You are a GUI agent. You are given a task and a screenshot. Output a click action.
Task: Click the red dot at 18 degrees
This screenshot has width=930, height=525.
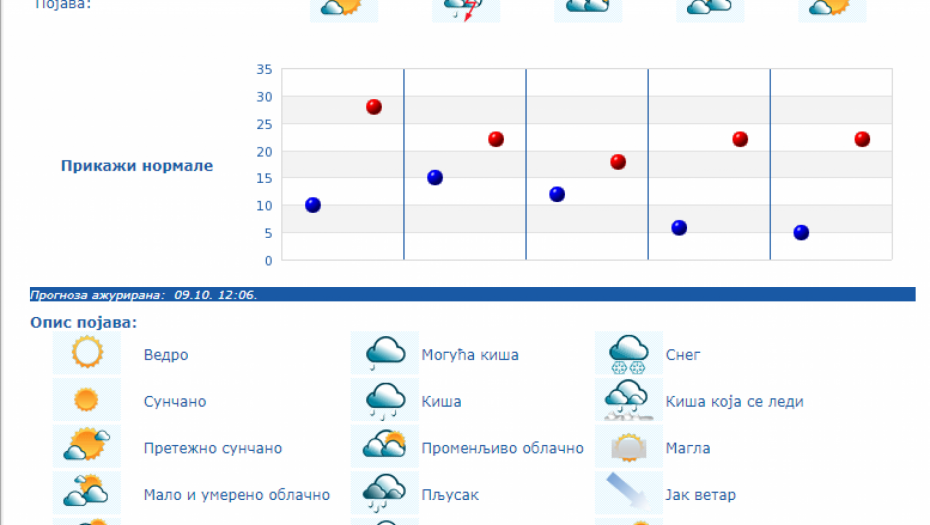point(618,162)
